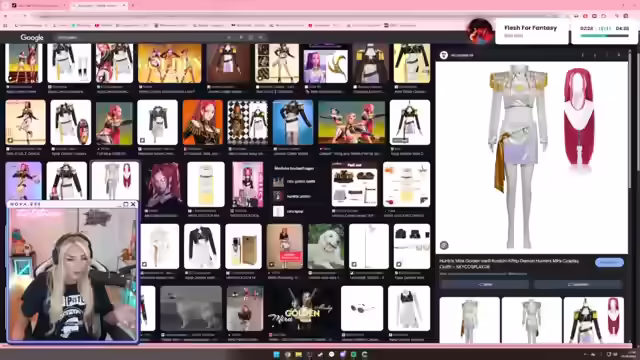This screenshot has width=640, height=360.
Task: Open the GOLDEN text poster thumbnail
Action: [x=303, y=309]
